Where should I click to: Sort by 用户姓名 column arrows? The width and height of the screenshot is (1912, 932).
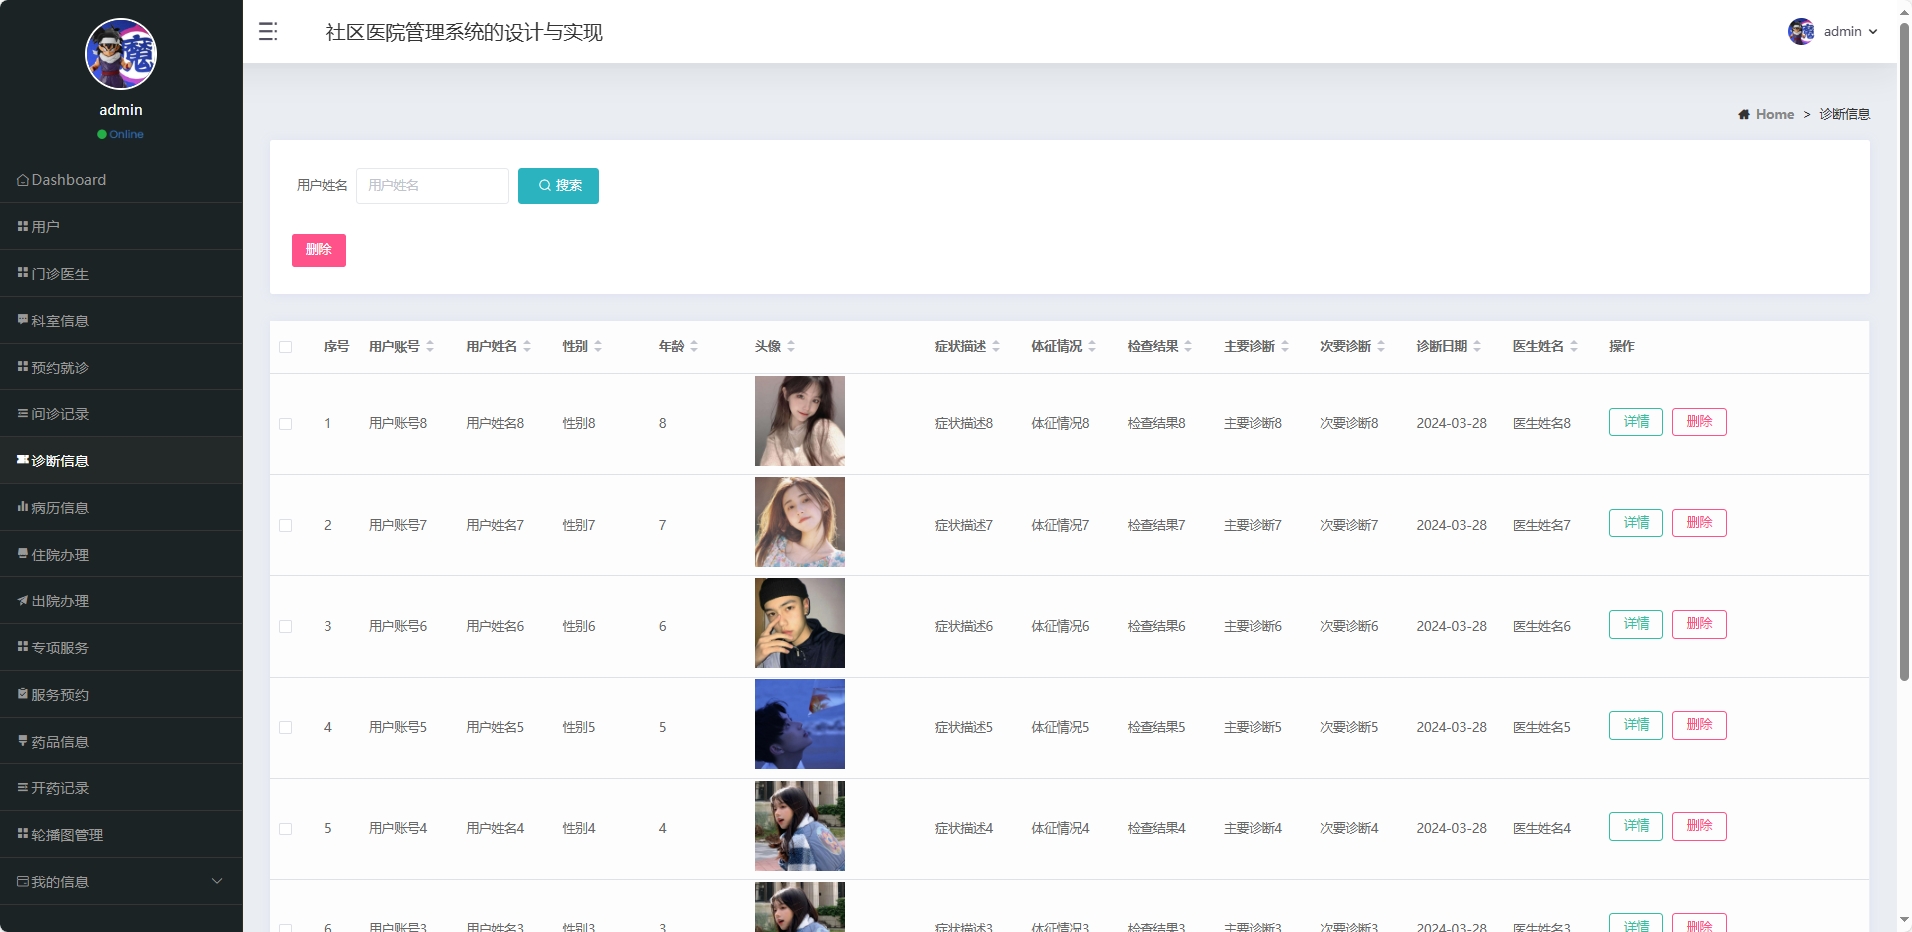click(527, 346)
